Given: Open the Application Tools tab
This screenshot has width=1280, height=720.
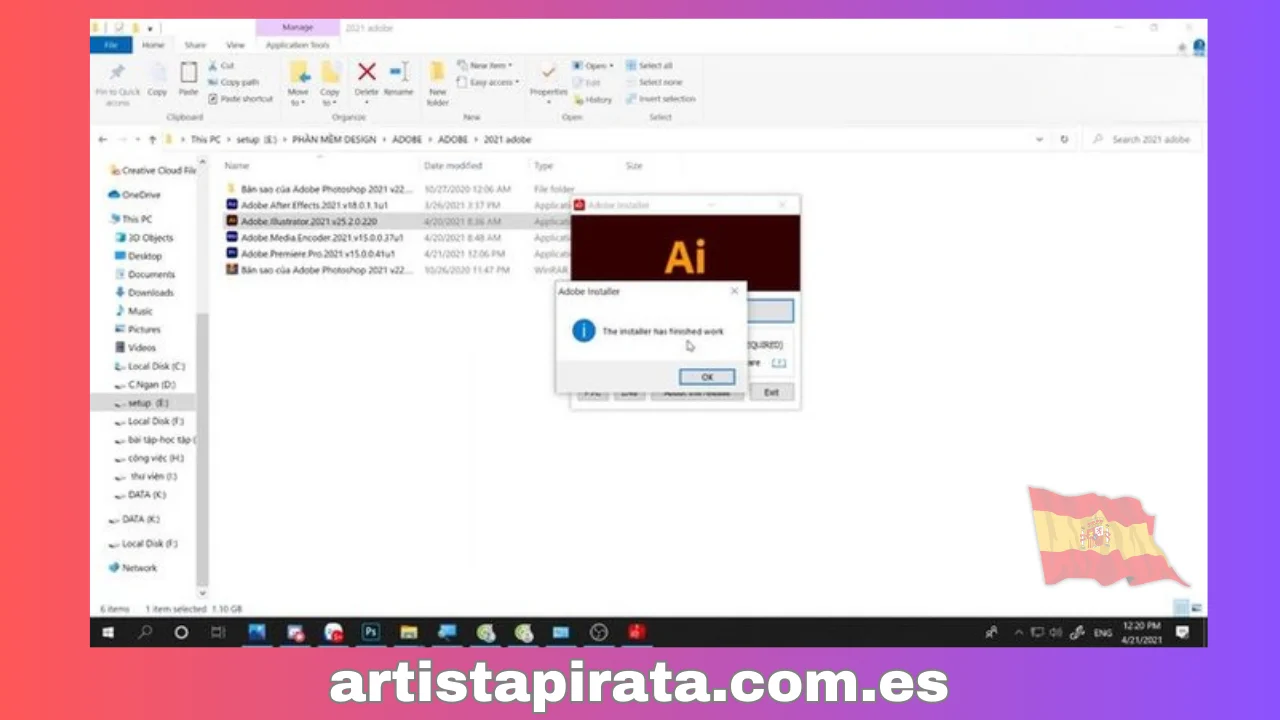Looking at the screenshot, I should tap(297, 45).
